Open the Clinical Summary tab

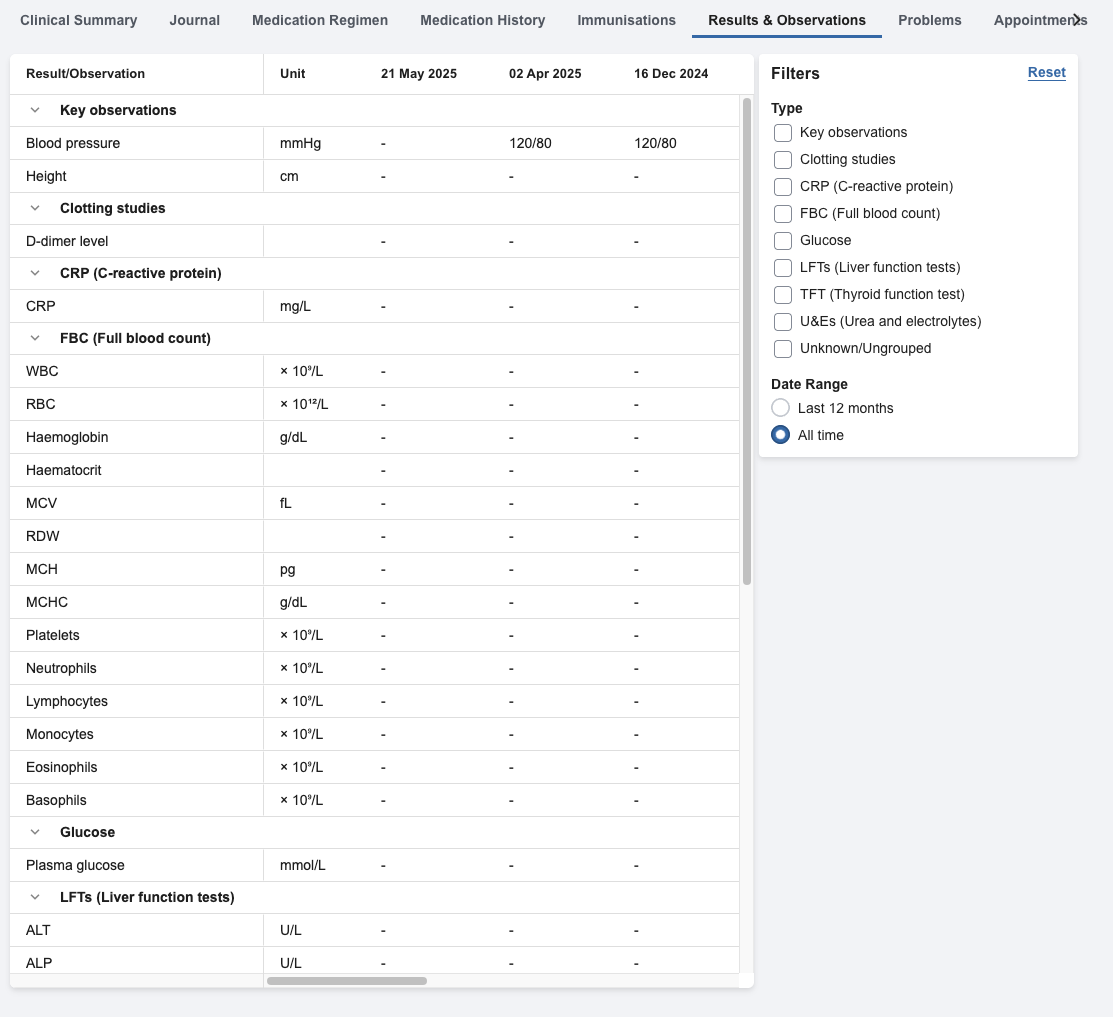[79, 20]
